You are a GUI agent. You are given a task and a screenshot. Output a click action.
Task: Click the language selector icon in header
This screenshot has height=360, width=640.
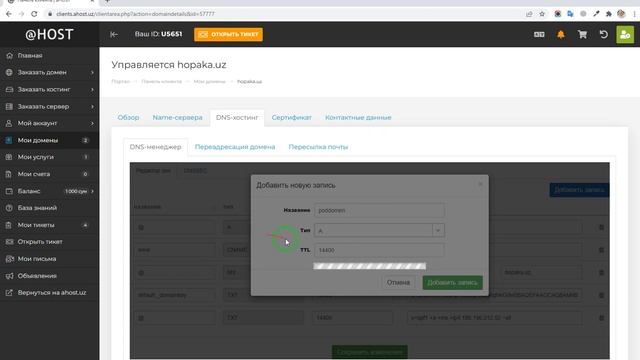click(539, 35)
